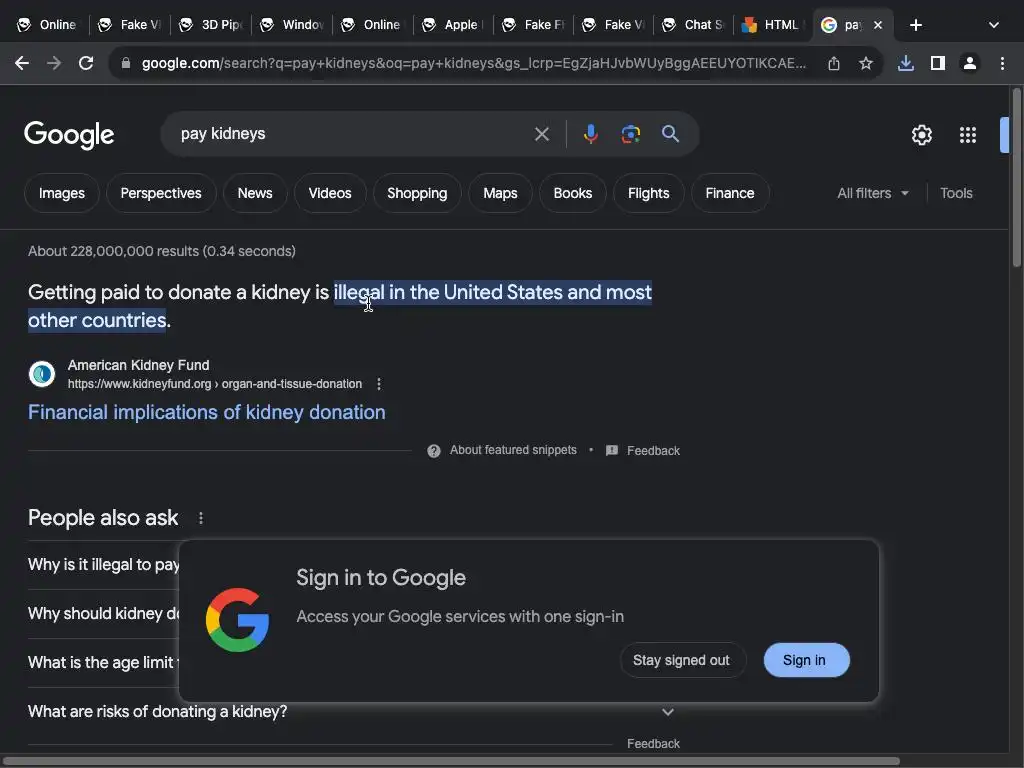Open more options for kidneyfund.org result
1024x768 pixels.
tap(379, 384)
